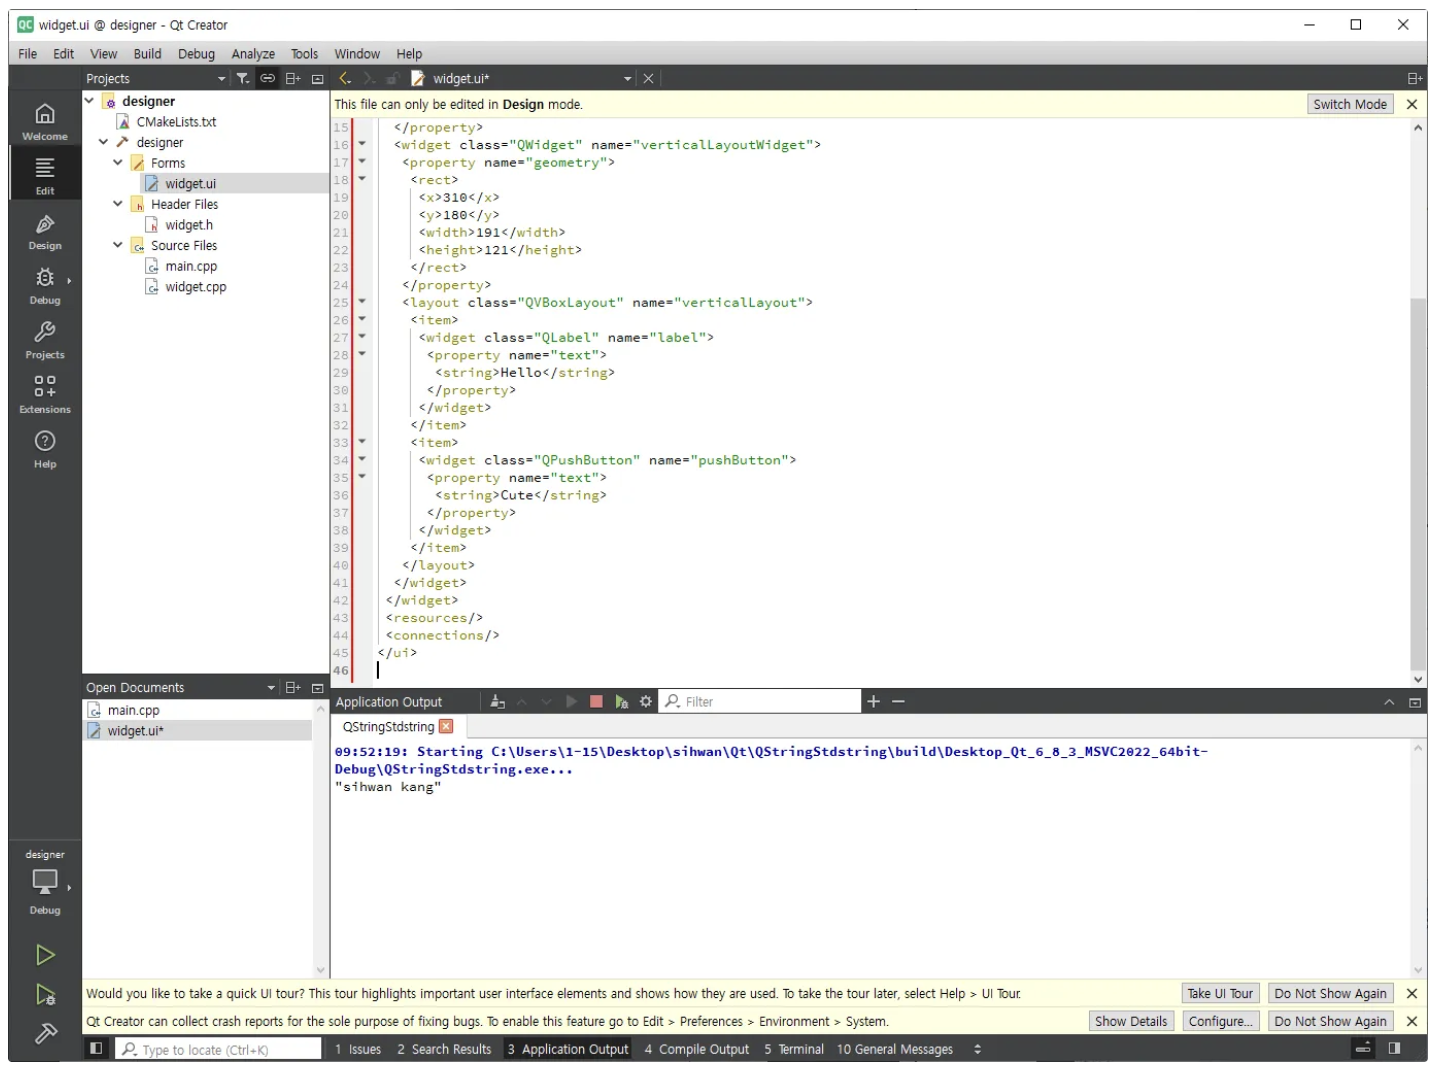
Task: Open Design mode in sidebar
Action: tap(45, 231)
